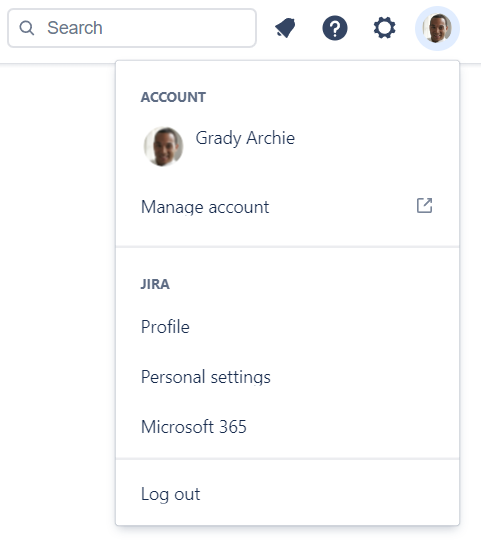Open the notifications bell
Image resolution: width=481 pixels, height=551 pixels.
tap(285, 28)
